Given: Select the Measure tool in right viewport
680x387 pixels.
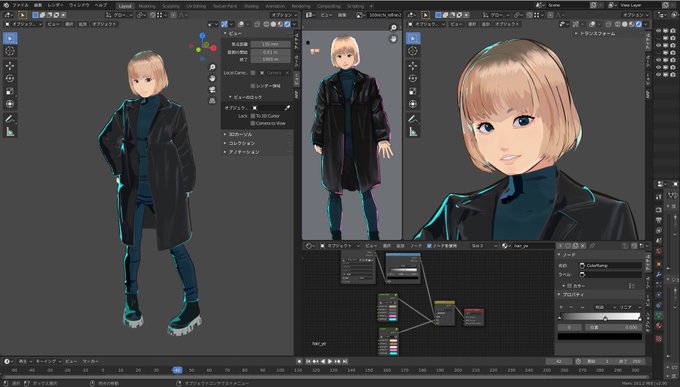Looking at the screenshot, I should (x=412, y=131).
